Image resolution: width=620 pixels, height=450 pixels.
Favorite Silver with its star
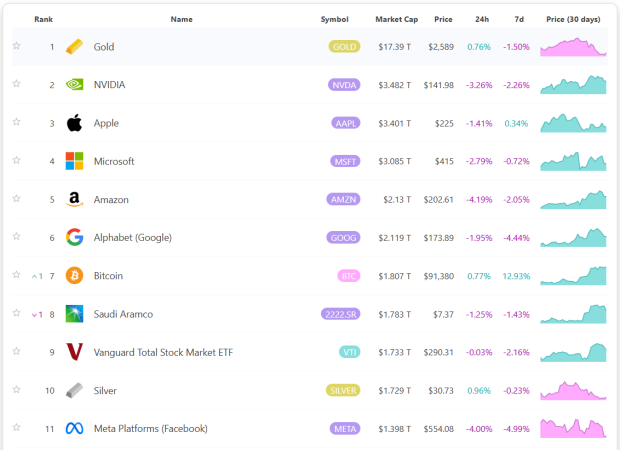tap(17, 389)
